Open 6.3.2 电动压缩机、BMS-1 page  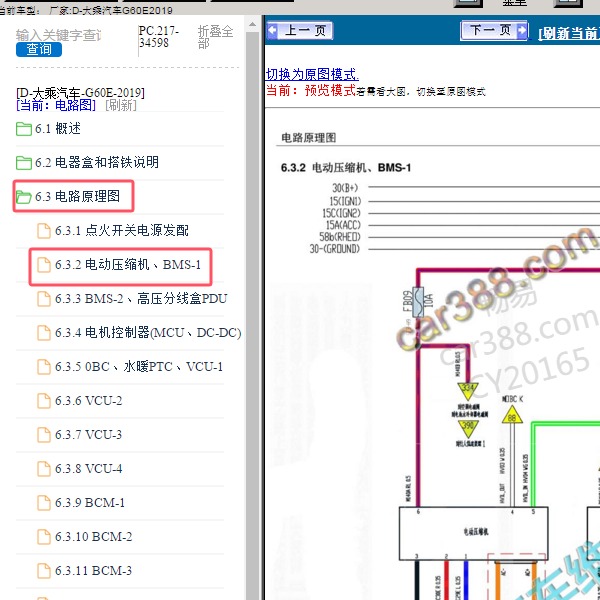(x=128, y=264)
